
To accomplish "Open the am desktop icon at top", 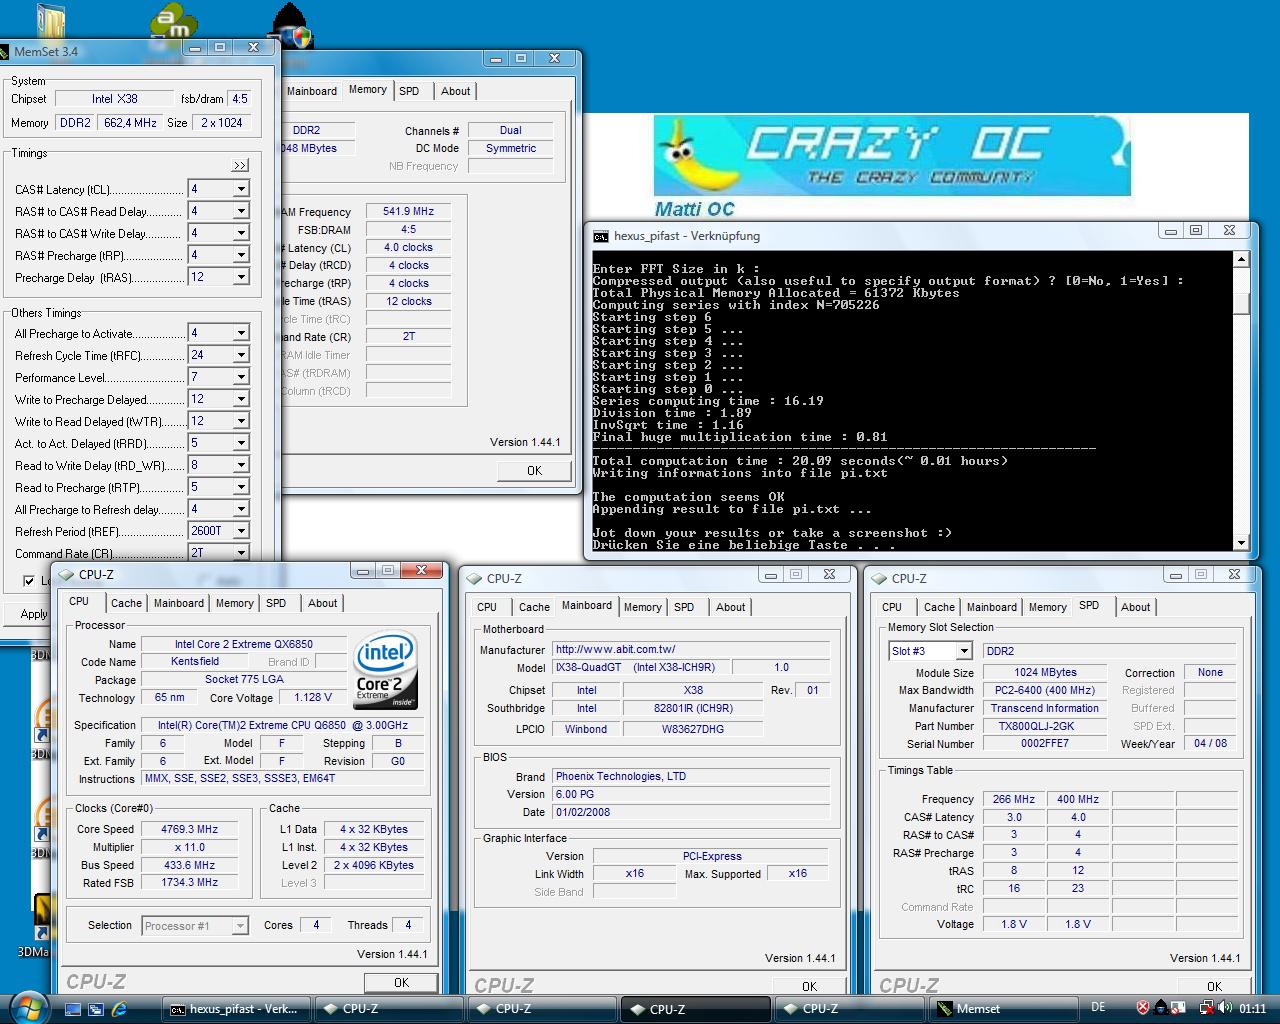I will click(x=172, y=21).
